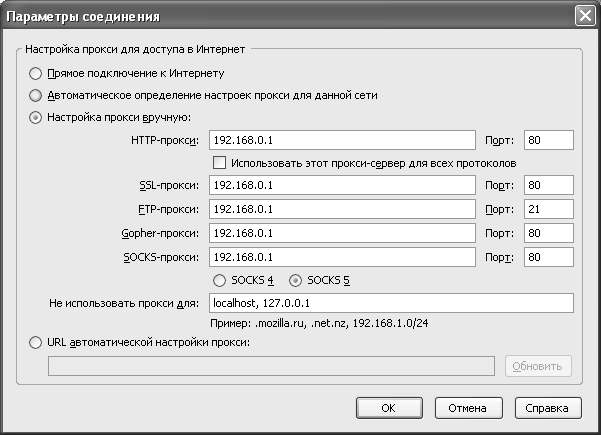Click the SOCKS proxy address field

coord(341,257)
